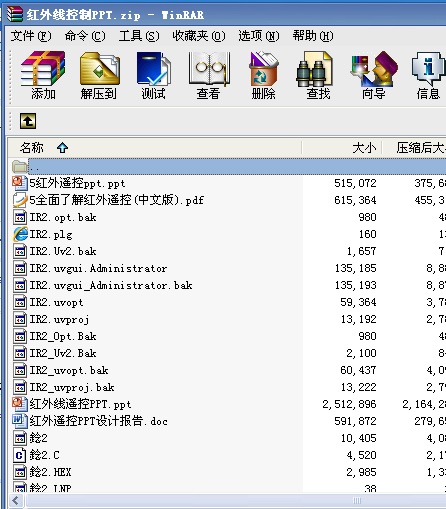Click the WinRAR title bar books icon
Image resolution: width=446 pixels, height=509 pixels.
tap(15, 14)
